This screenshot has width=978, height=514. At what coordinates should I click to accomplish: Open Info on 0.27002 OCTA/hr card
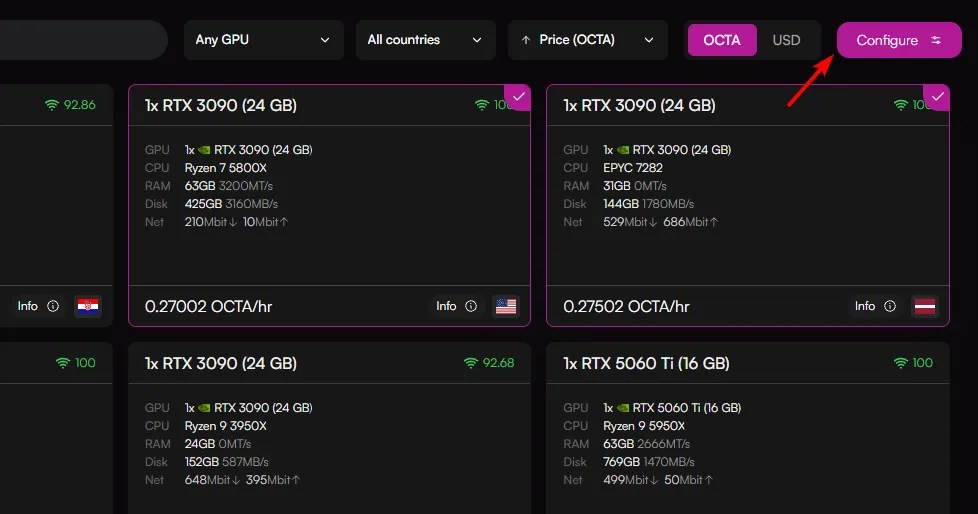pyautogui.click(x=457, y=306)
